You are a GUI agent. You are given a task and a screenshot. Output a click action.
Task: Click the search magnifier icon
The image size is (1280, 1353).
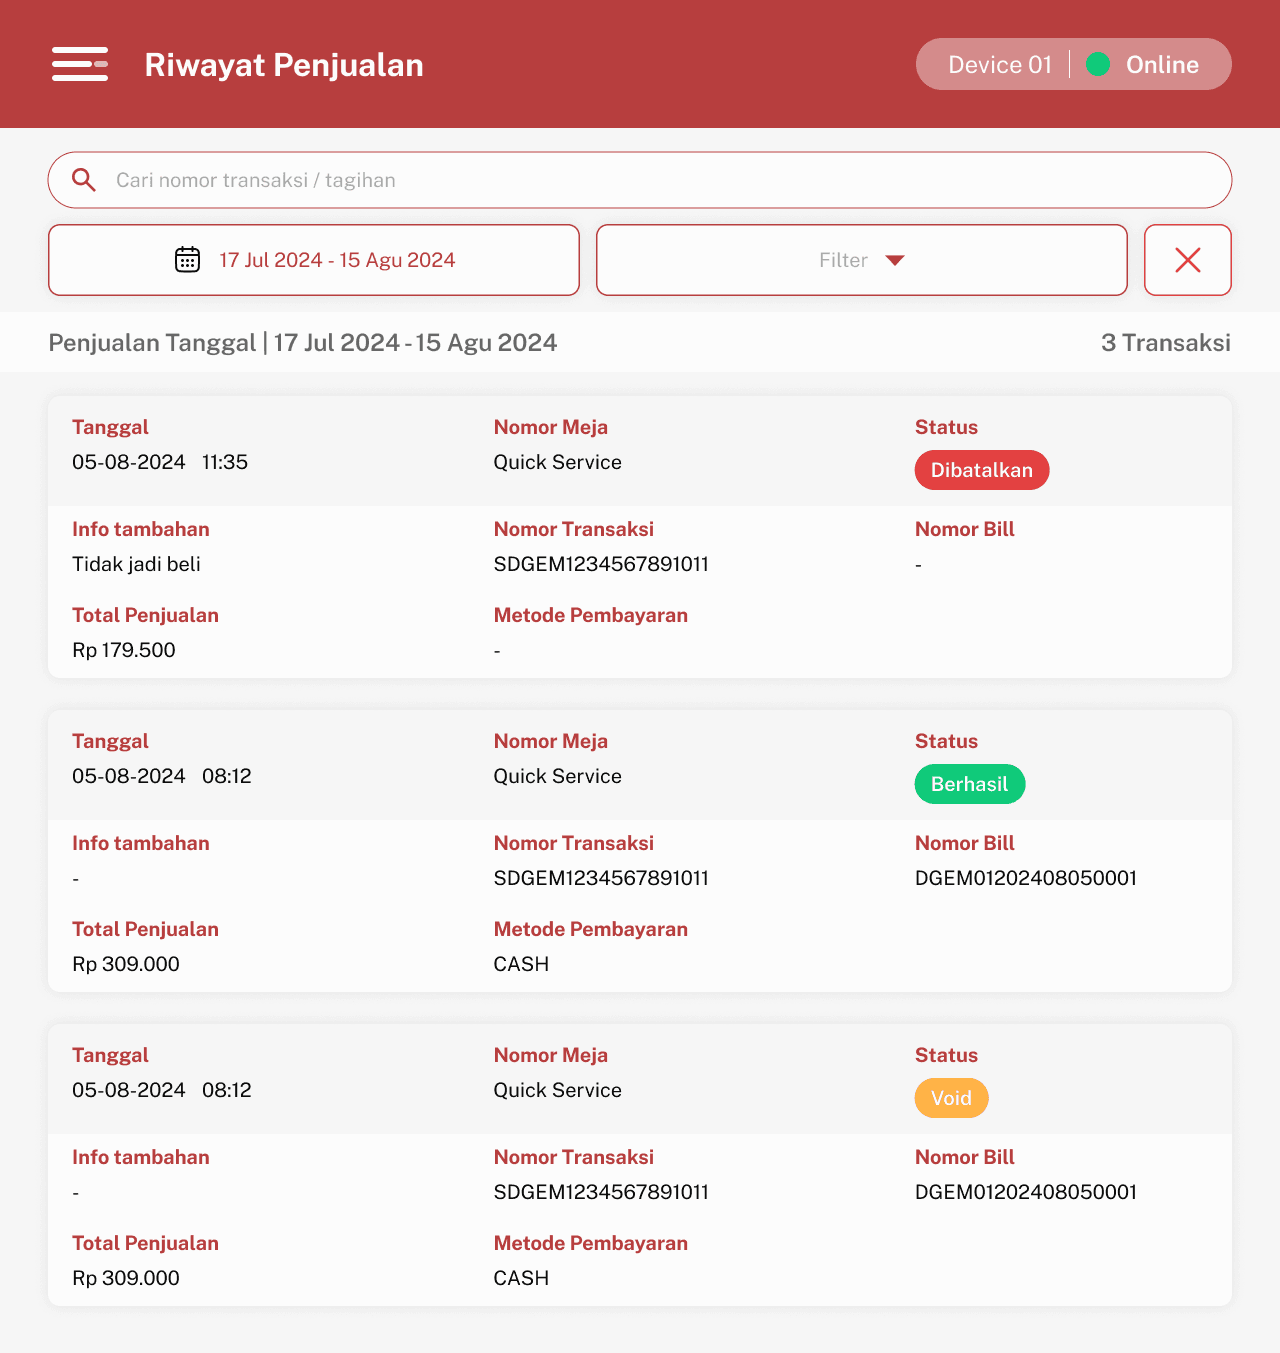point(84,180)
